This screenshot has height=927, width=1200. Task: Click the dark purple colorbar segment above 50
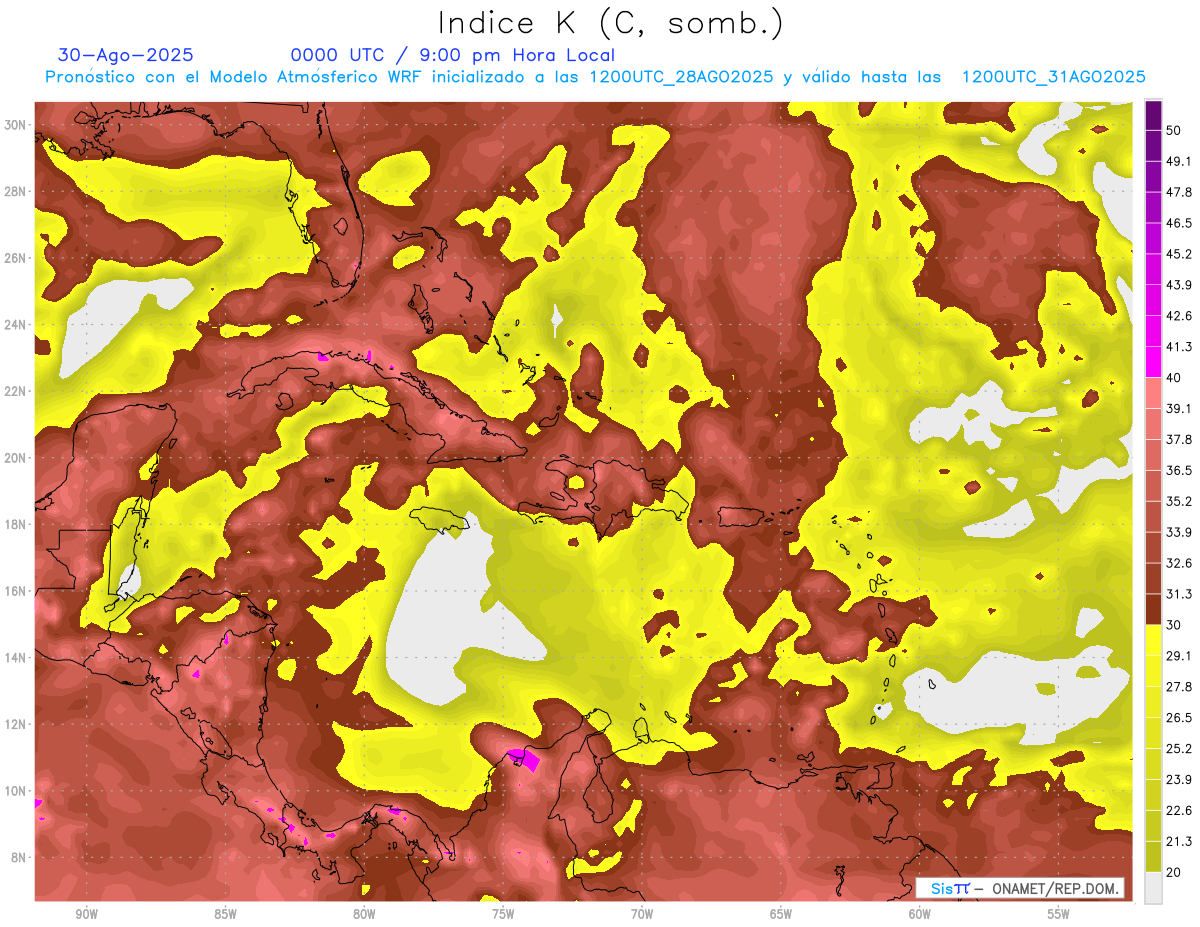[1153, 116]
